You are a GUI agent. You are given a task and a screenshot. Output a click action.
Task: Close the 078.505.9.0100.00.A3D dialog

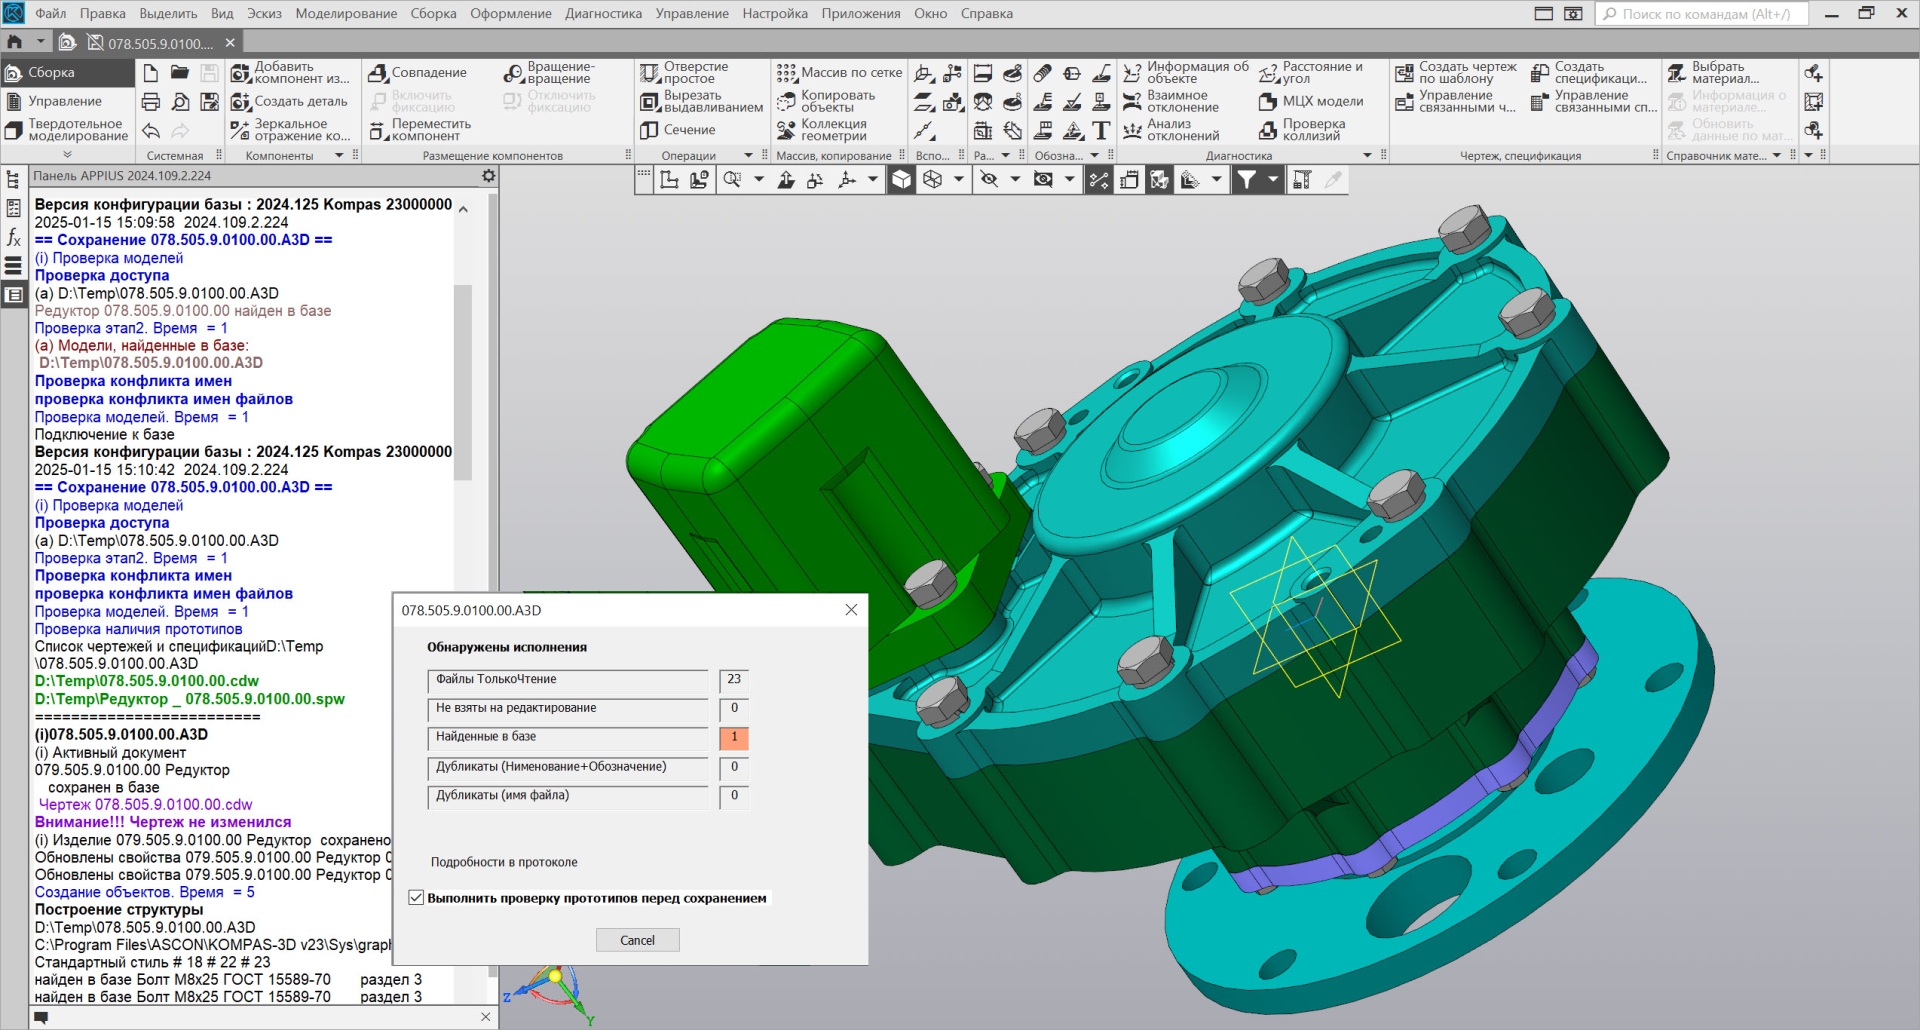[x=851, y=610]
